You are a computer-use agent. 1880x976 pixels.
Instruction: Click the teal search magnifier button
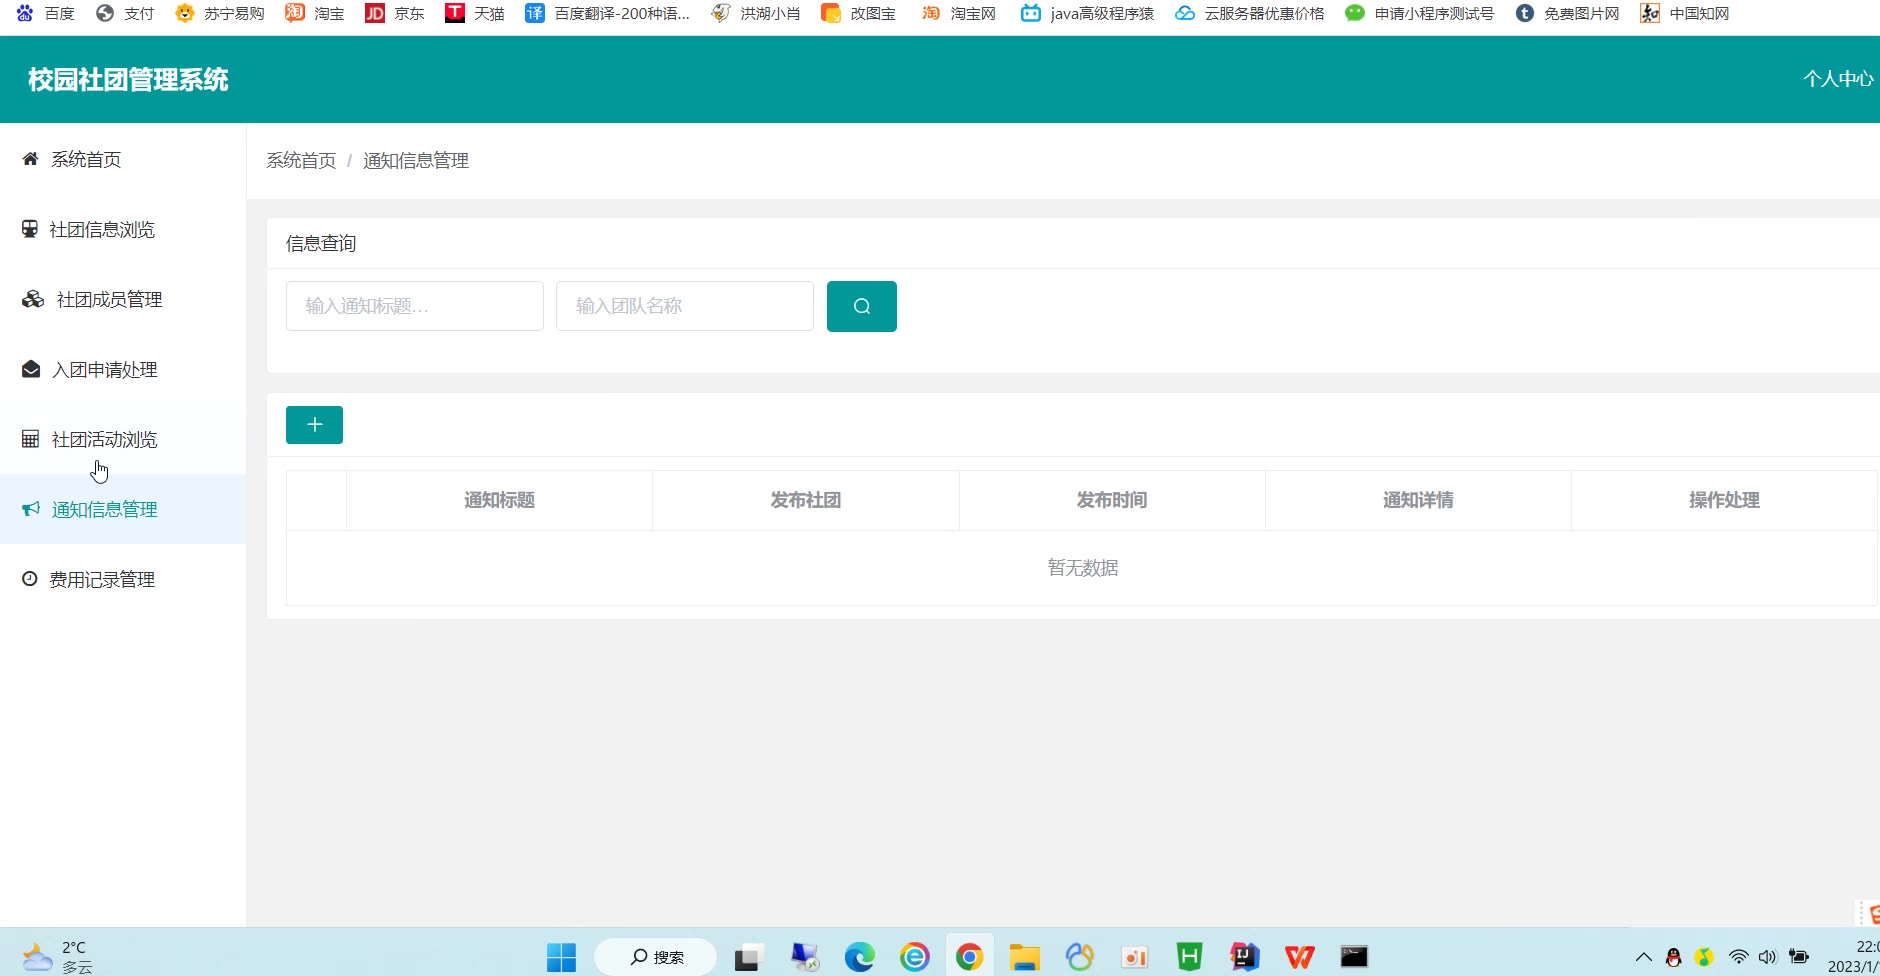[861, 306]
